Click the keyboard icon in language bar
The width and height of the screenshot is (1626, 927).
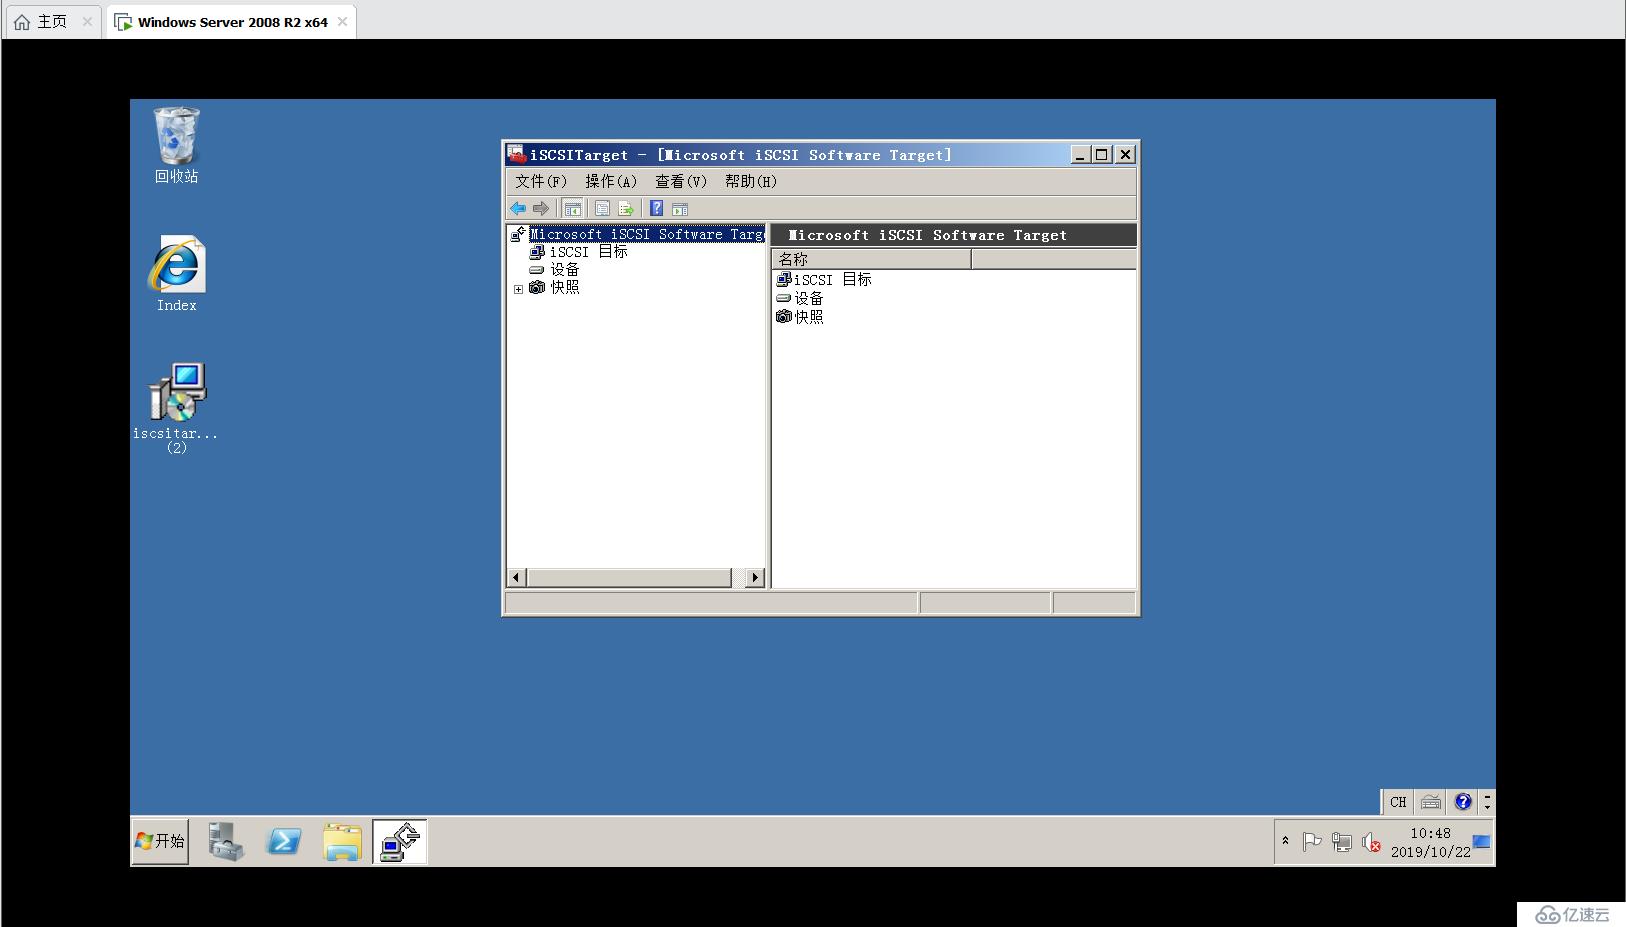(1431, 802)
